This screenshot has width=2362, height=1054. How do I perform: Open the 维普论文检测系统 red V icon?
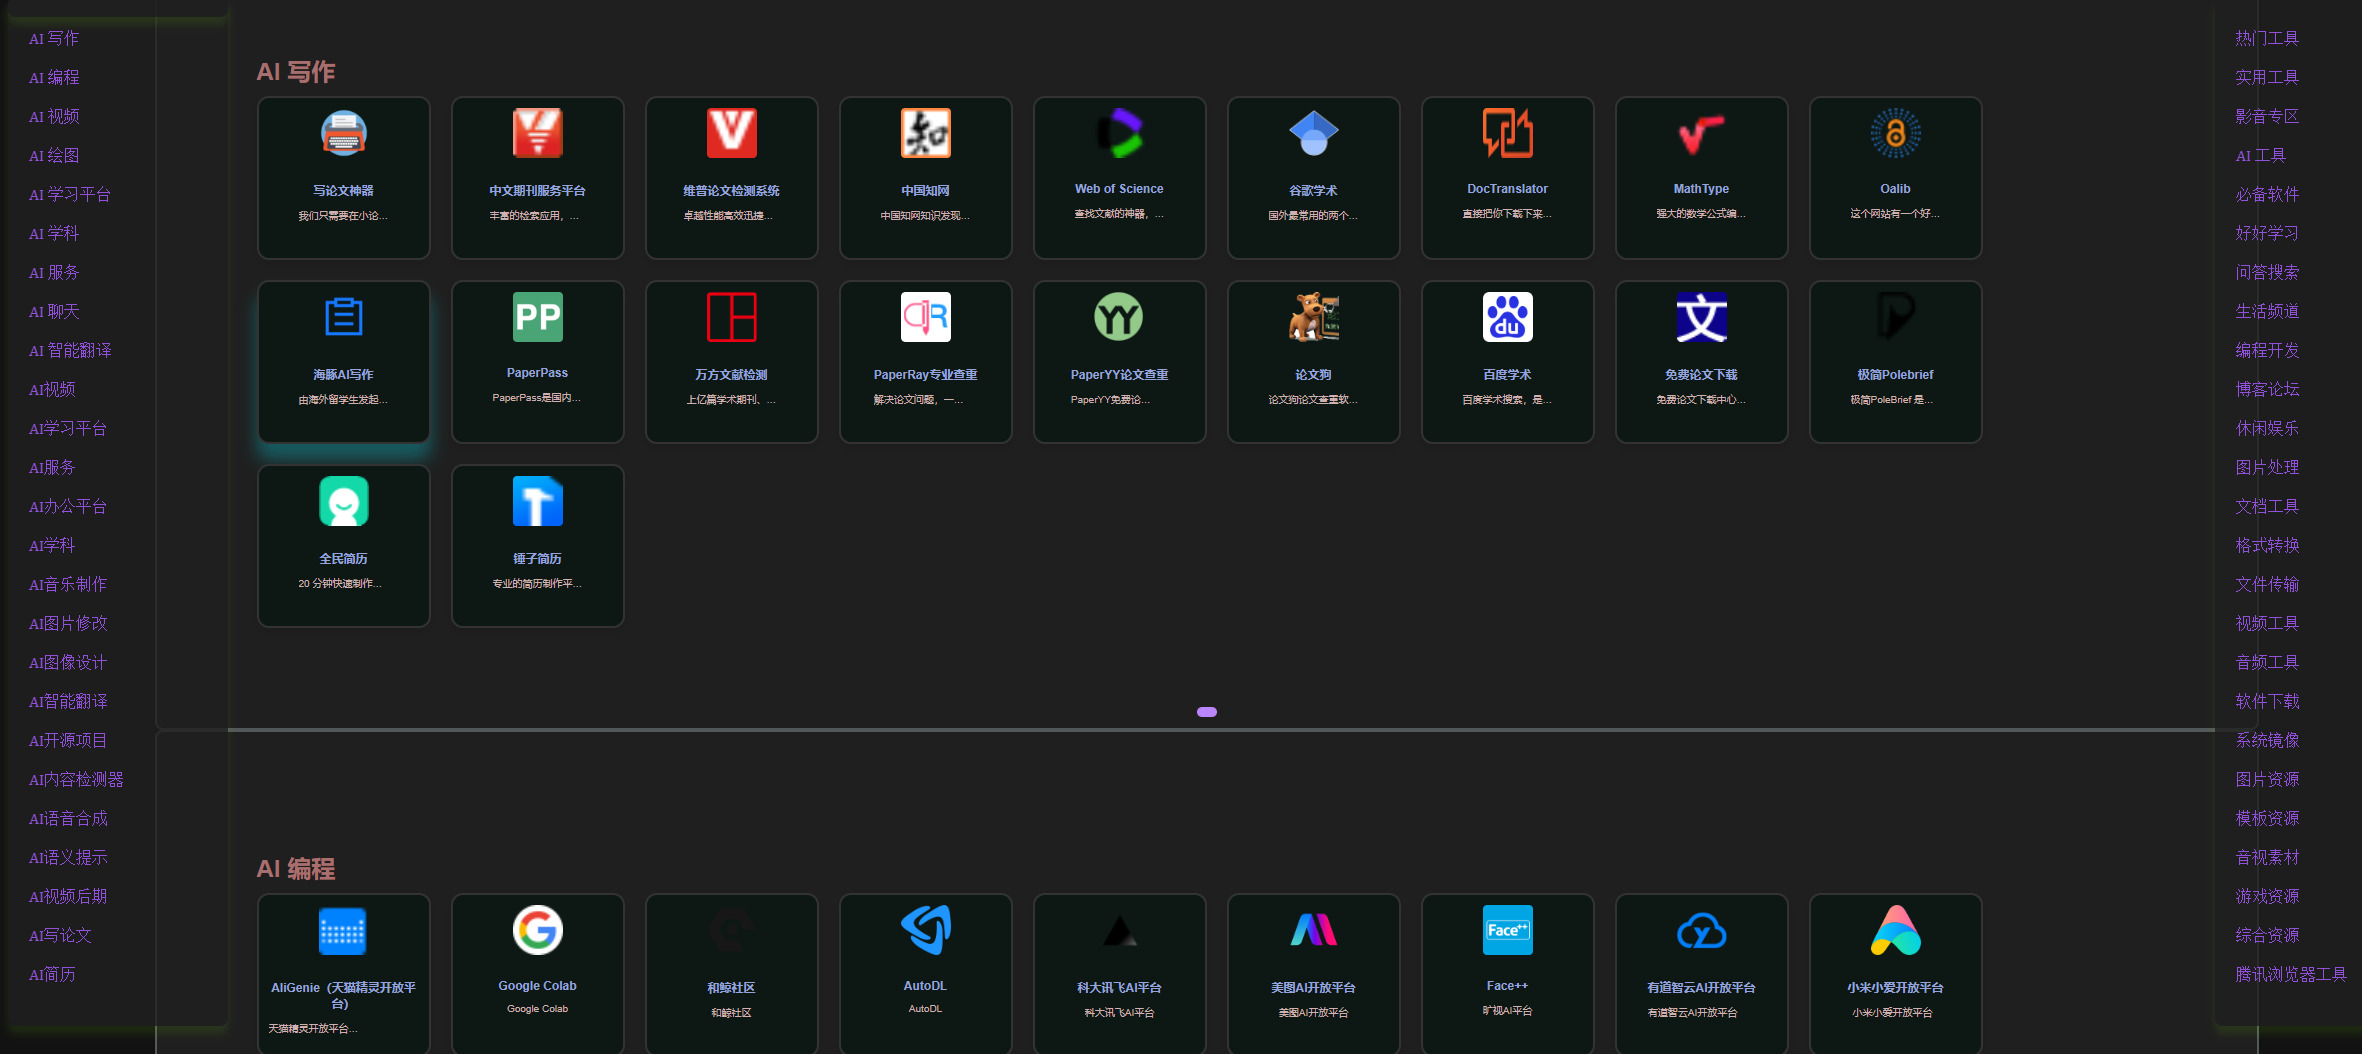[x=731, y=133]
